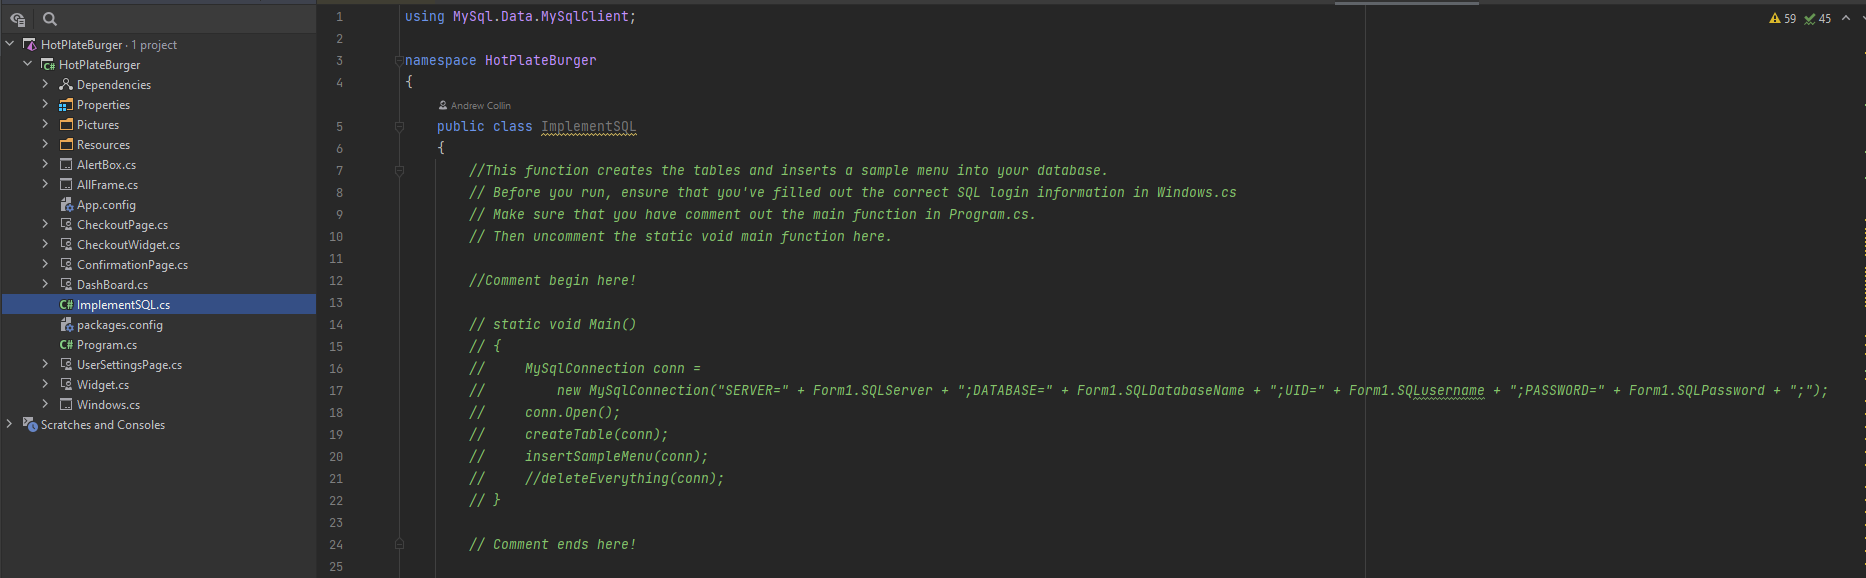Click line number 16 in the gutter
Image resolution: width=1866 pixels, height=578 pixels.
[x=336, y=369]
